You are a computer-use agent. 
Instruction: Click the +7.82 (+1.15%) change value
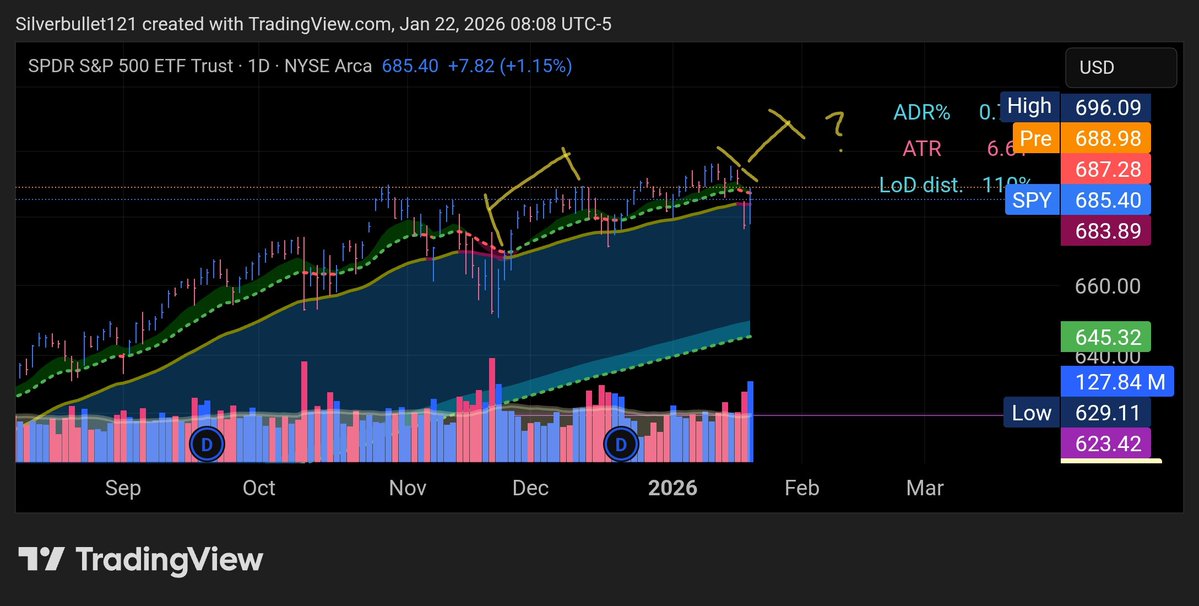point(510,66)
